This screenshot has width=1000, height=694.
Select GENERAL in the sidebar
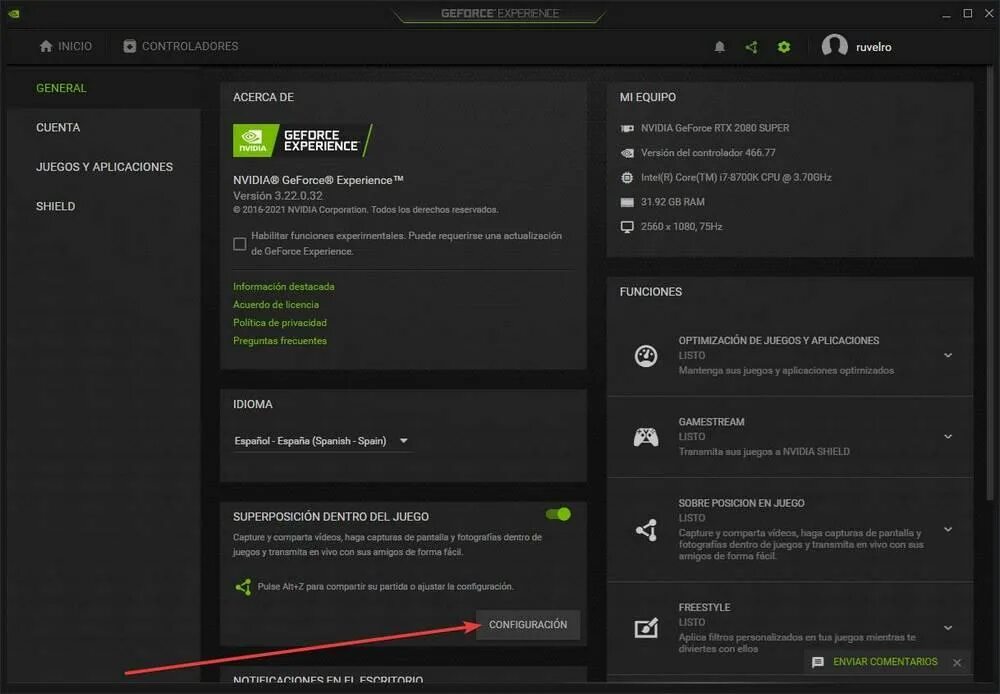tap(61, 88)
